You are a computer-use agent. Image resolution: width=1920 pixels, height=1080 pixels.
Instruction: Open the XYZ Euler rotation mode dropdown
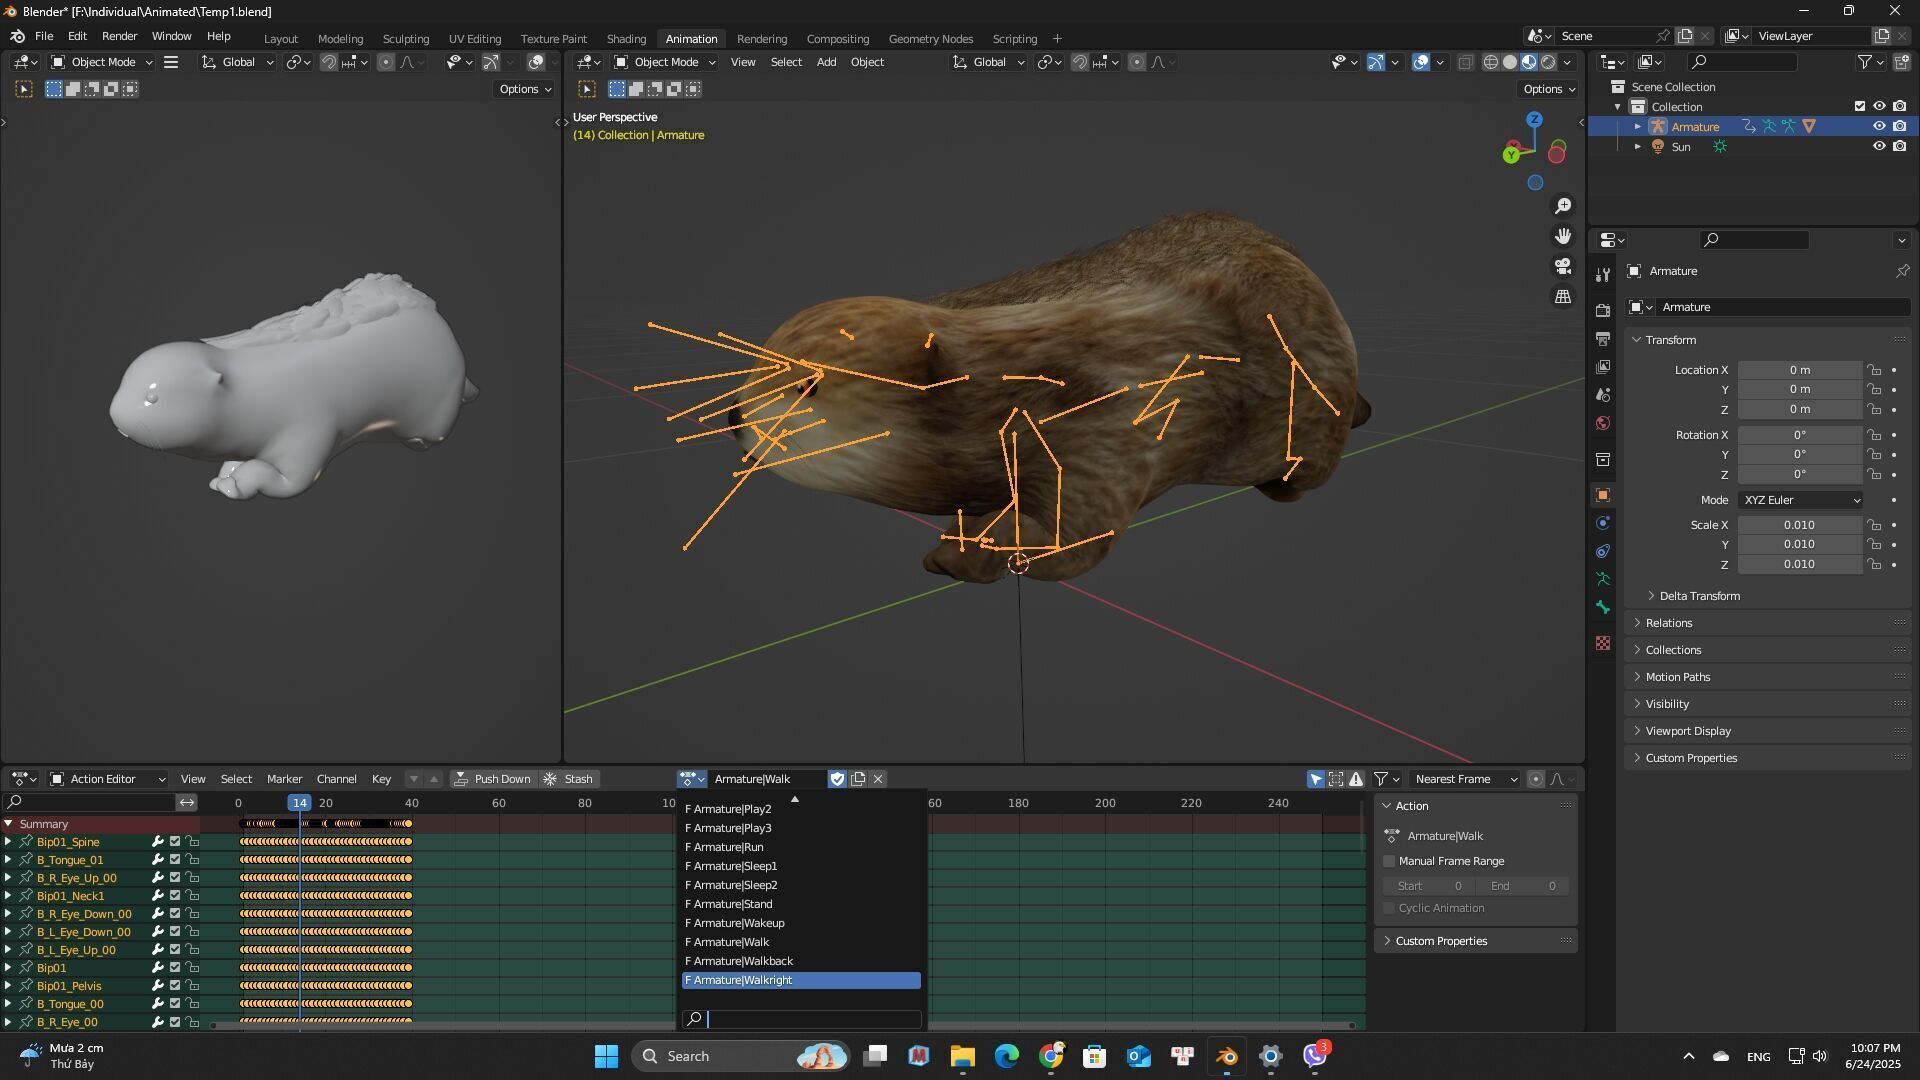[1801, 500]
